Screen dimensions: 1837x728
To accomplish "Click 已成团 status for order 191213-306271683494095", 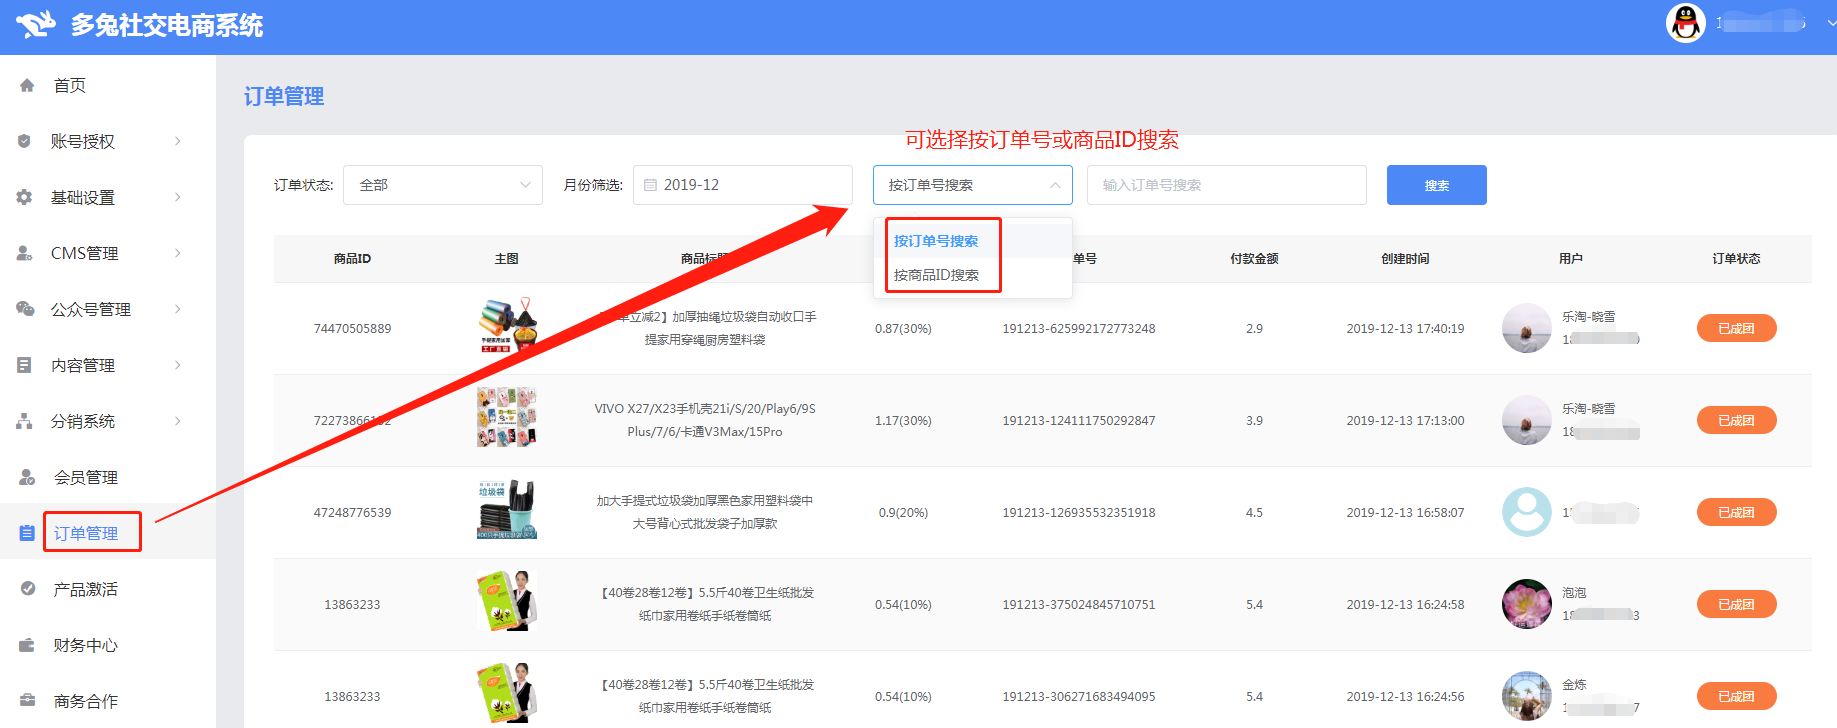I will [1736, 696].
